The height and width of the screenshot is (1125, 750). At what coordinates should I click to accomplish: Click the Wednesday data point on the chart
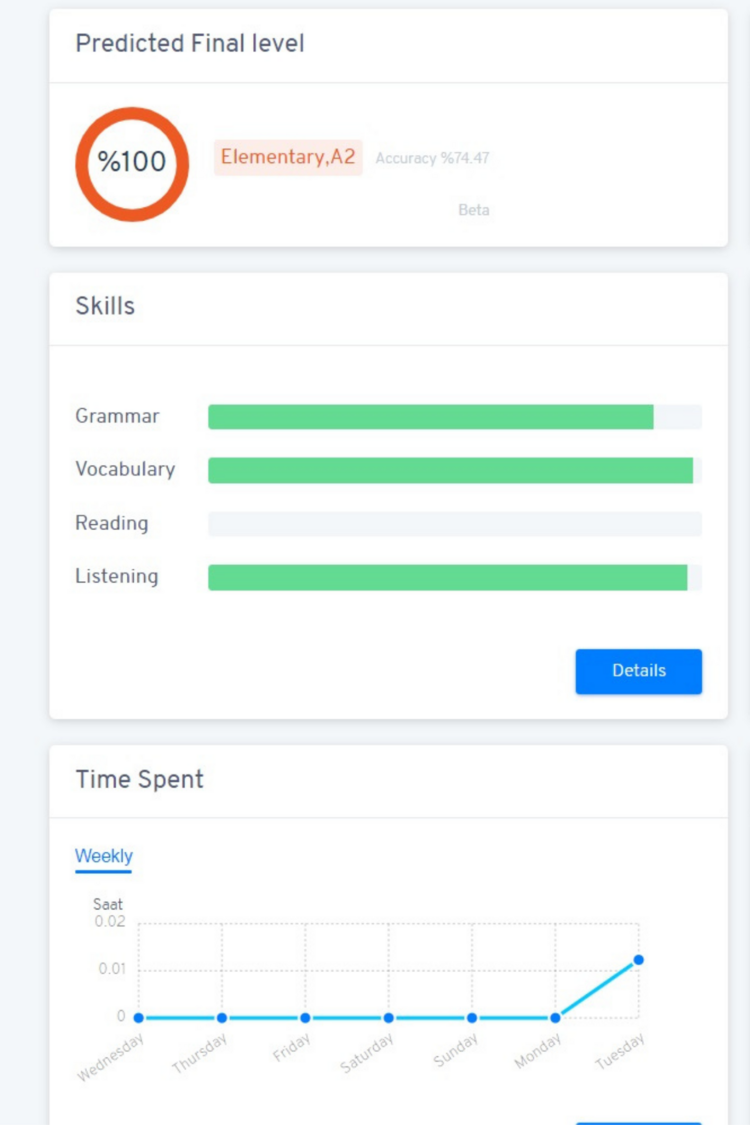[x=136, y=1017]
